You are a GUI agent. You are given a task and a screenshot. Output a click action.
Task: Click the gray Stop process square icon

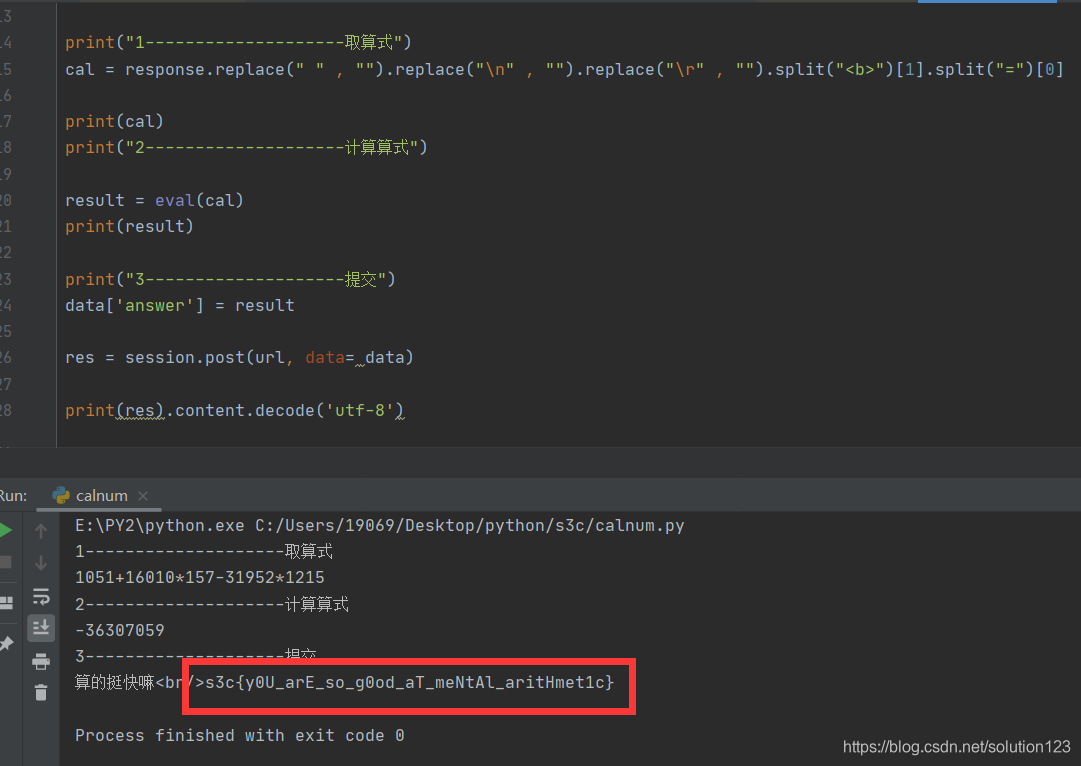pyautogui.click(x=5, y=563)
